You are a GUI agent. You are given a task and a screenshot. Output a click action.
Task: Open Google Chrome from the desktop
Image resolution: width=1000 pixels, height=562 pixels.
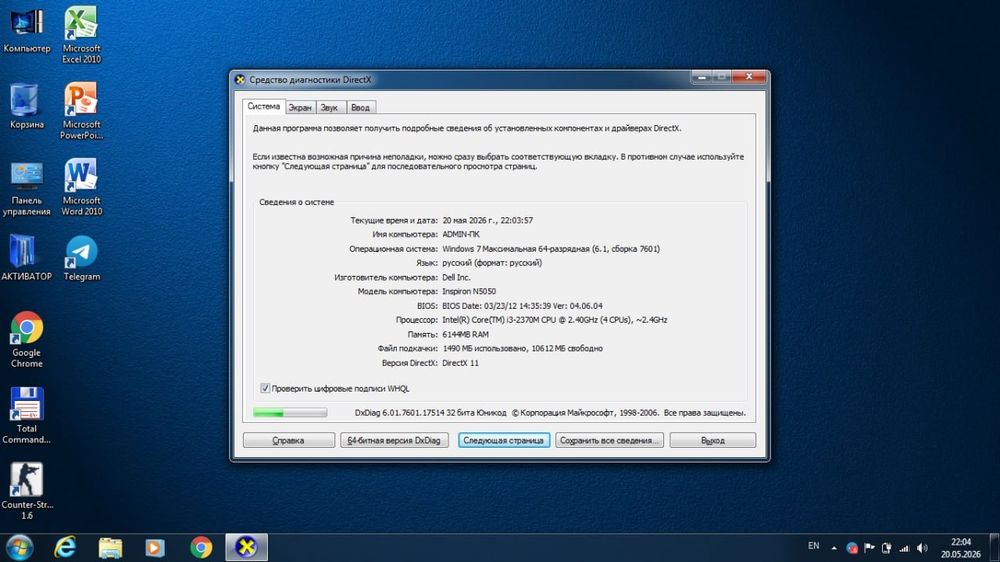[x=26, y=339]
